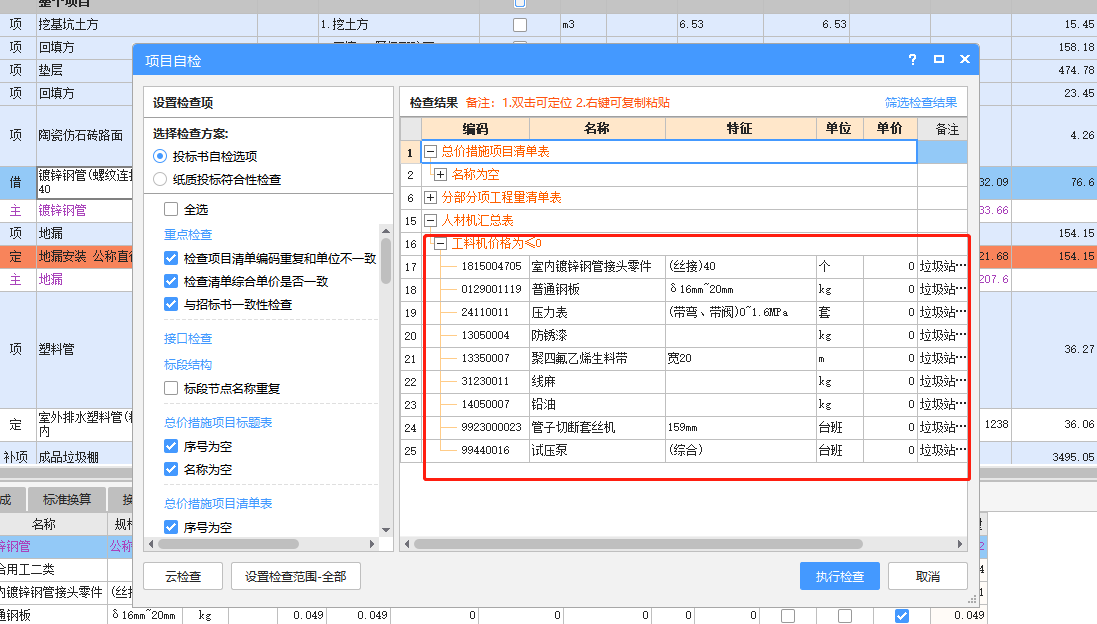The image size is (1097, 624).
Task: Click the 云检查 button
Action: pyautogui.click(x=182, y=576)
